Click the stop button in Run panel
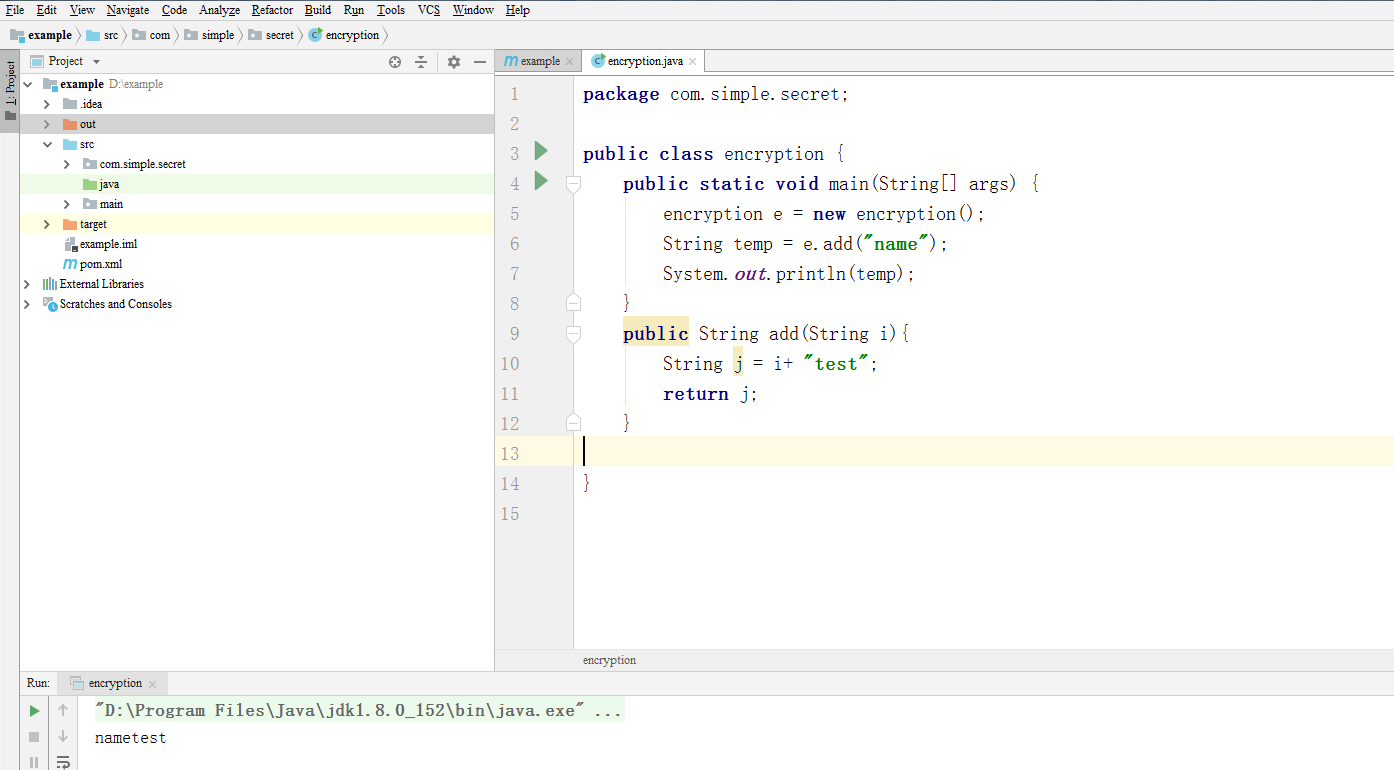This screenshot has height=770, width=1394. [x=34, y=737]
